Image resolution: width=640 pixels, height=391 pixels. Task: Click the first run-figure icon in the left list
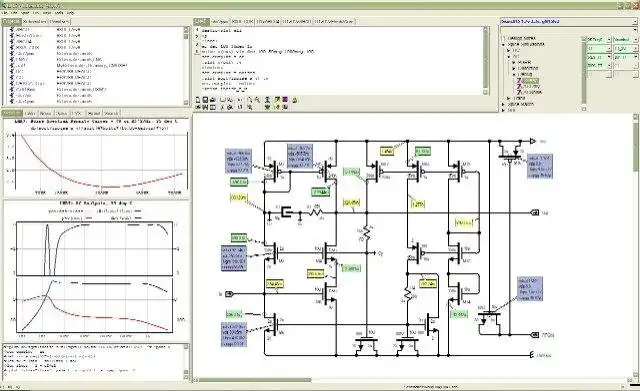pyautogui.click(x=12, y=30)
